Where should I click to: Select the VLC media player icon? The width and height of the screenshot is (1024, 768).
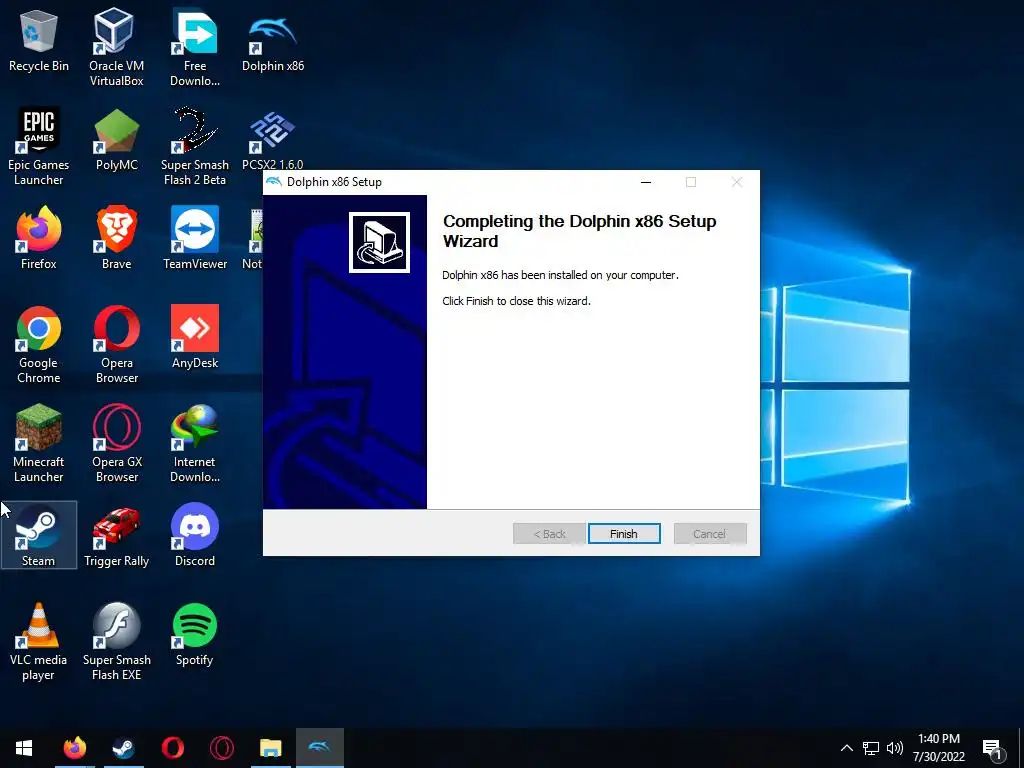coord(39,642)
